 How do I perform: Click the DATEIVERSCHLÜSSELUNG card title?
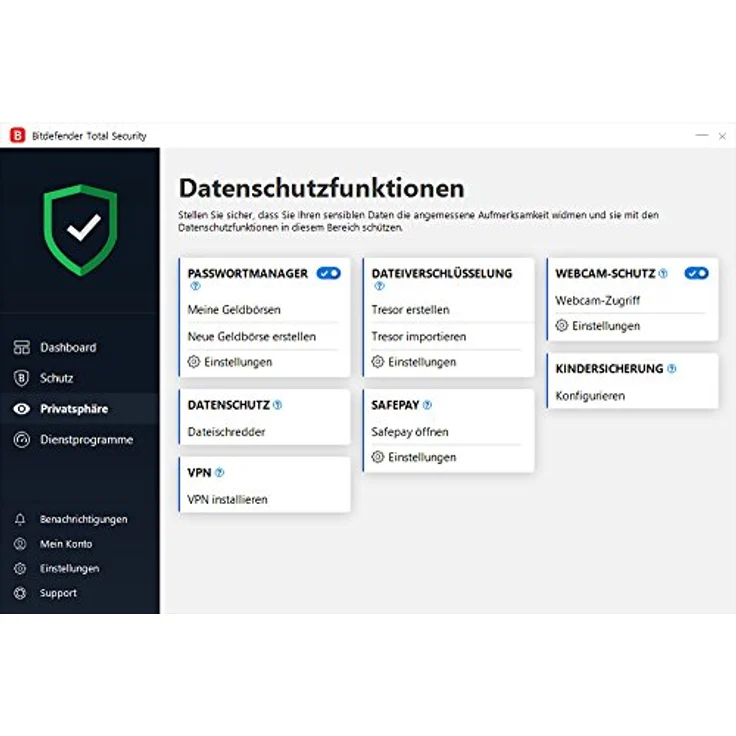pos(442,273)
